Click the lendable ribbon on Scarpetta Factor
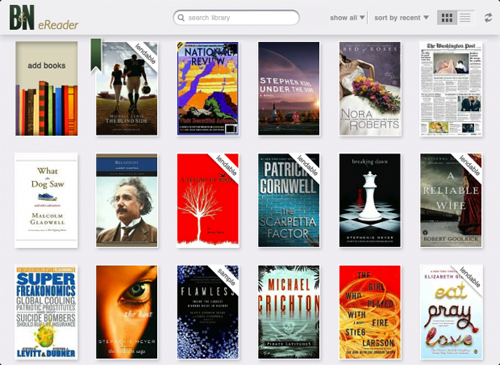Viewport: 500px width, 365px height. pos(307,166)
